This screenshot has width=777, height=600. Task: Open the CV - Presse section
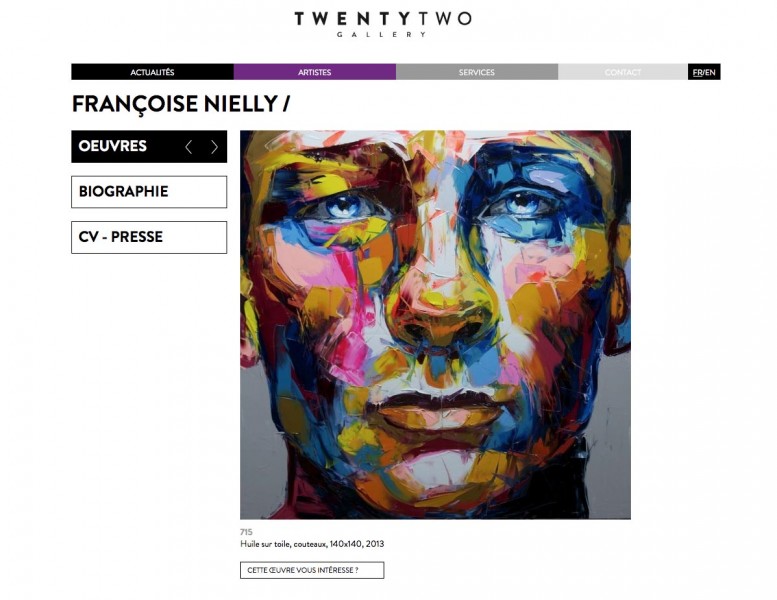pyautogui.click(x=149, y=237)
